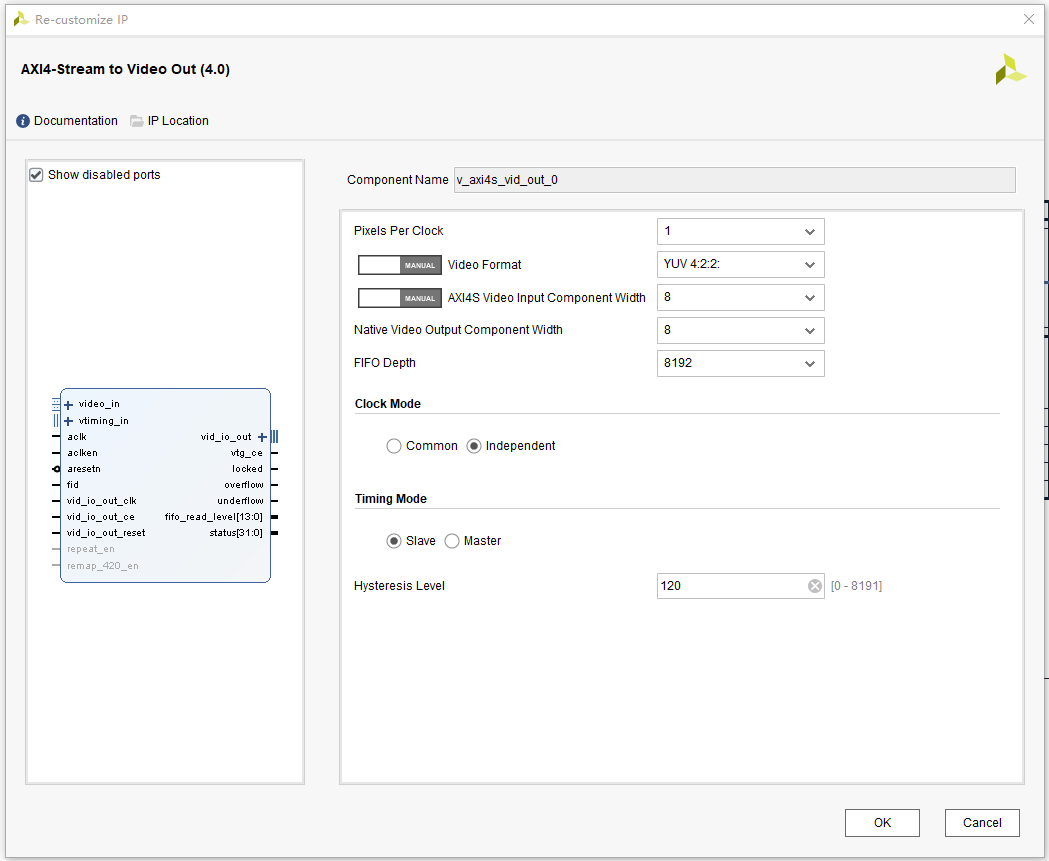1049x861 pixels.
Task: Switch Timing Mode to Master
Action: [x=451, y=540]
